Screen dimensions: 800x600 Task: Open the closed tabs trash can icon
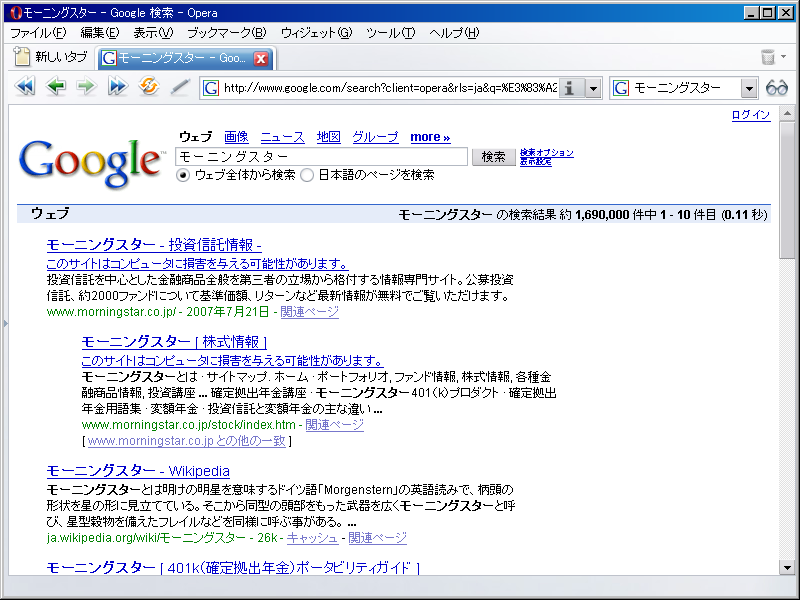coord(768,57)
